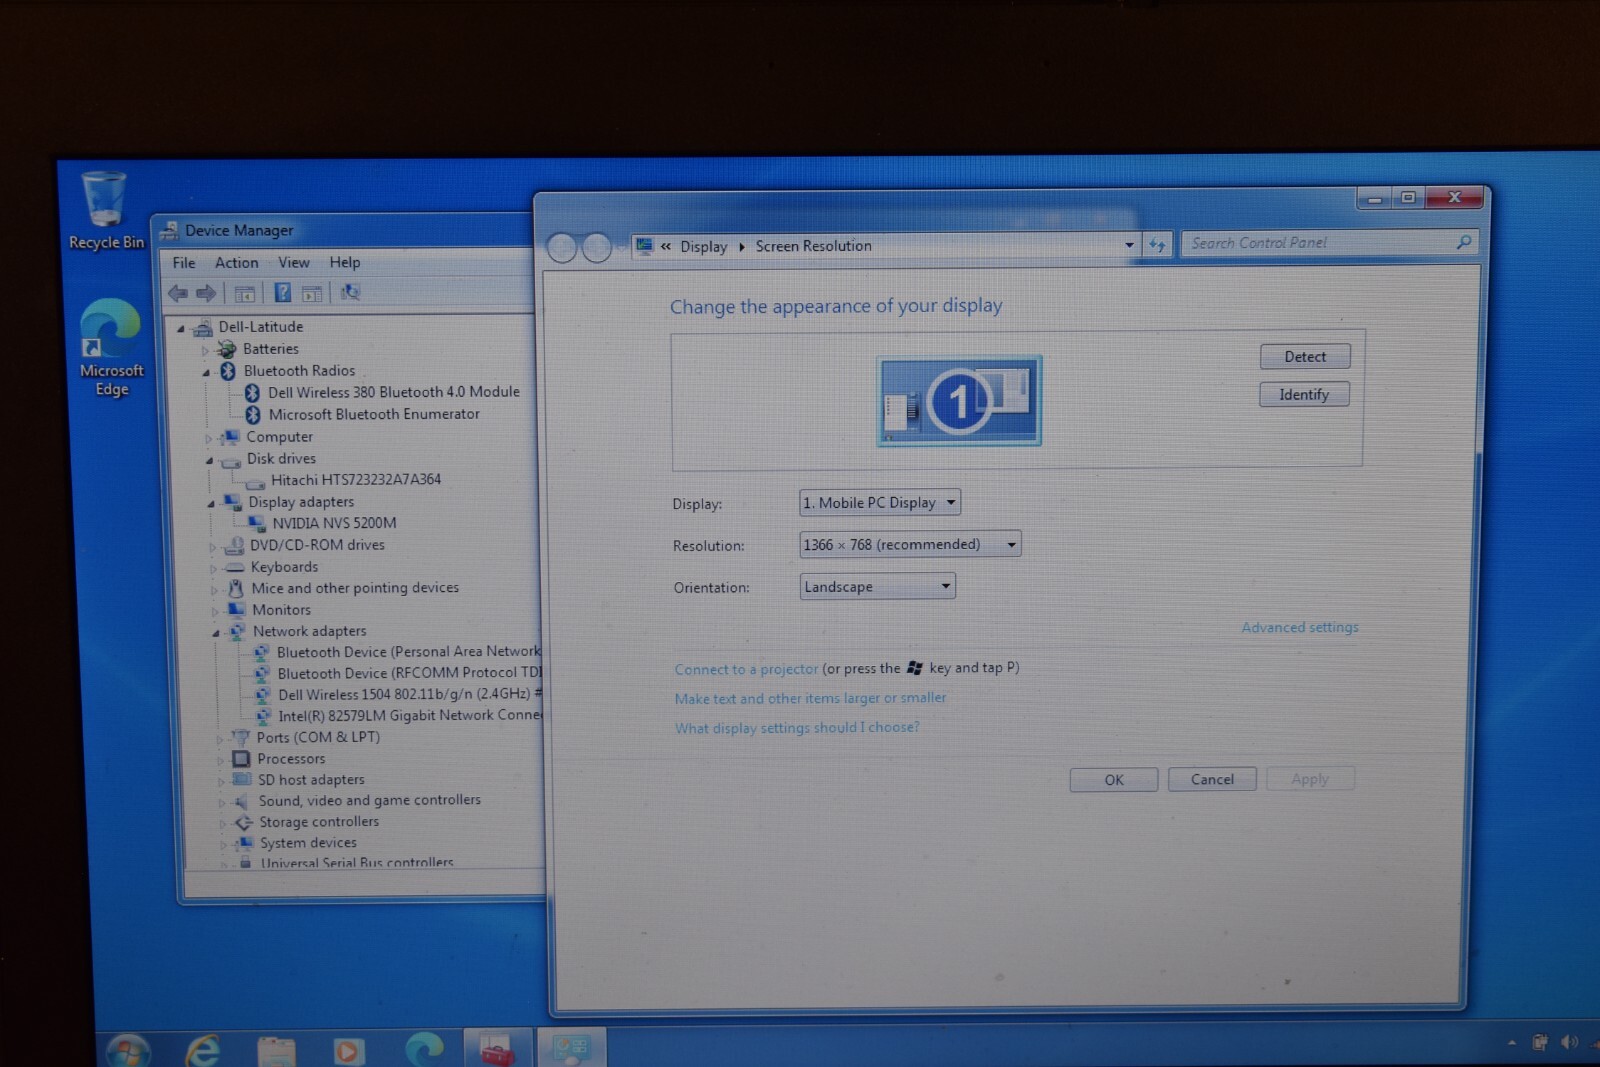Click Connect to a projector link

click(746, 669)
